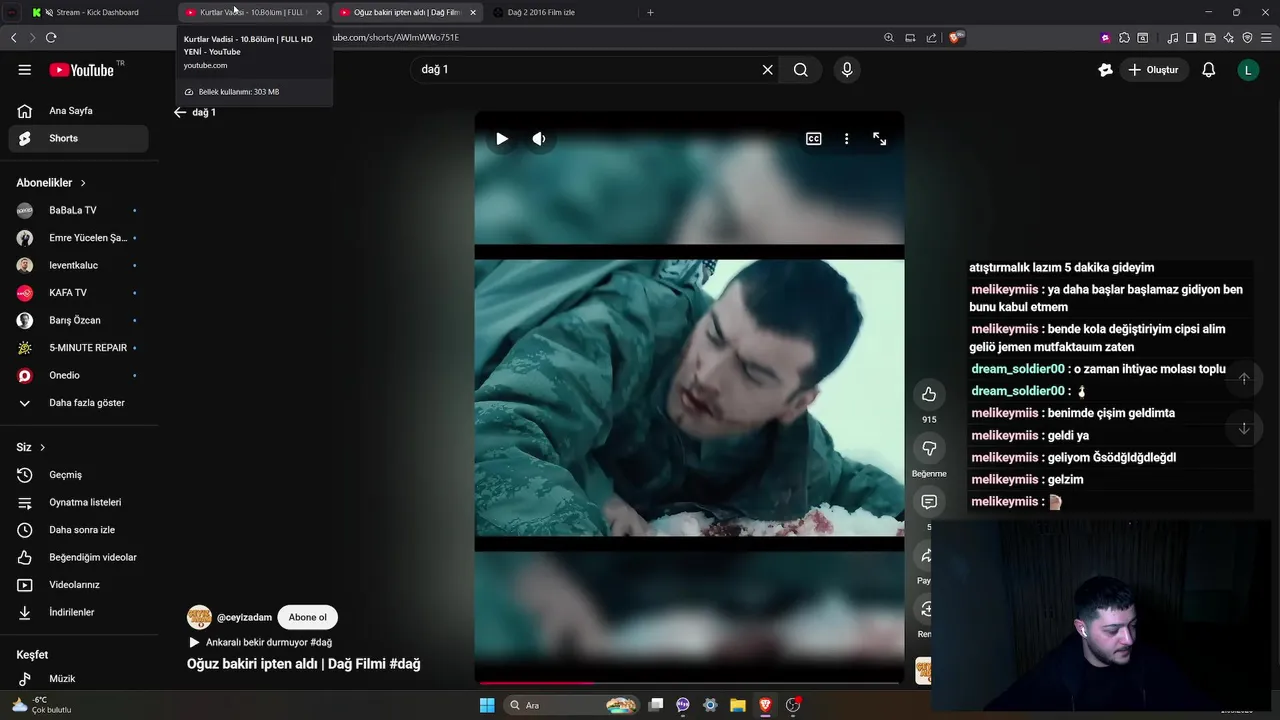
Task: Seek using the short's red progress bar
Action: click(x=689, y=683)
